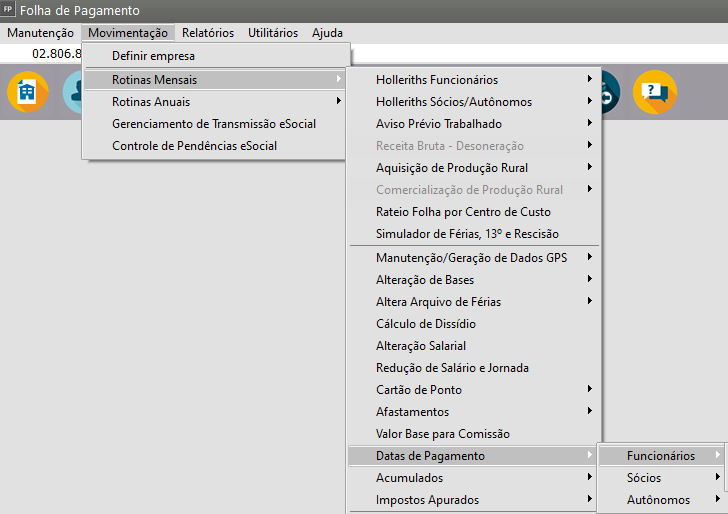Screen dimensions: 728x514
Task: Click the FP application icon in title bar
Action: 9,10
